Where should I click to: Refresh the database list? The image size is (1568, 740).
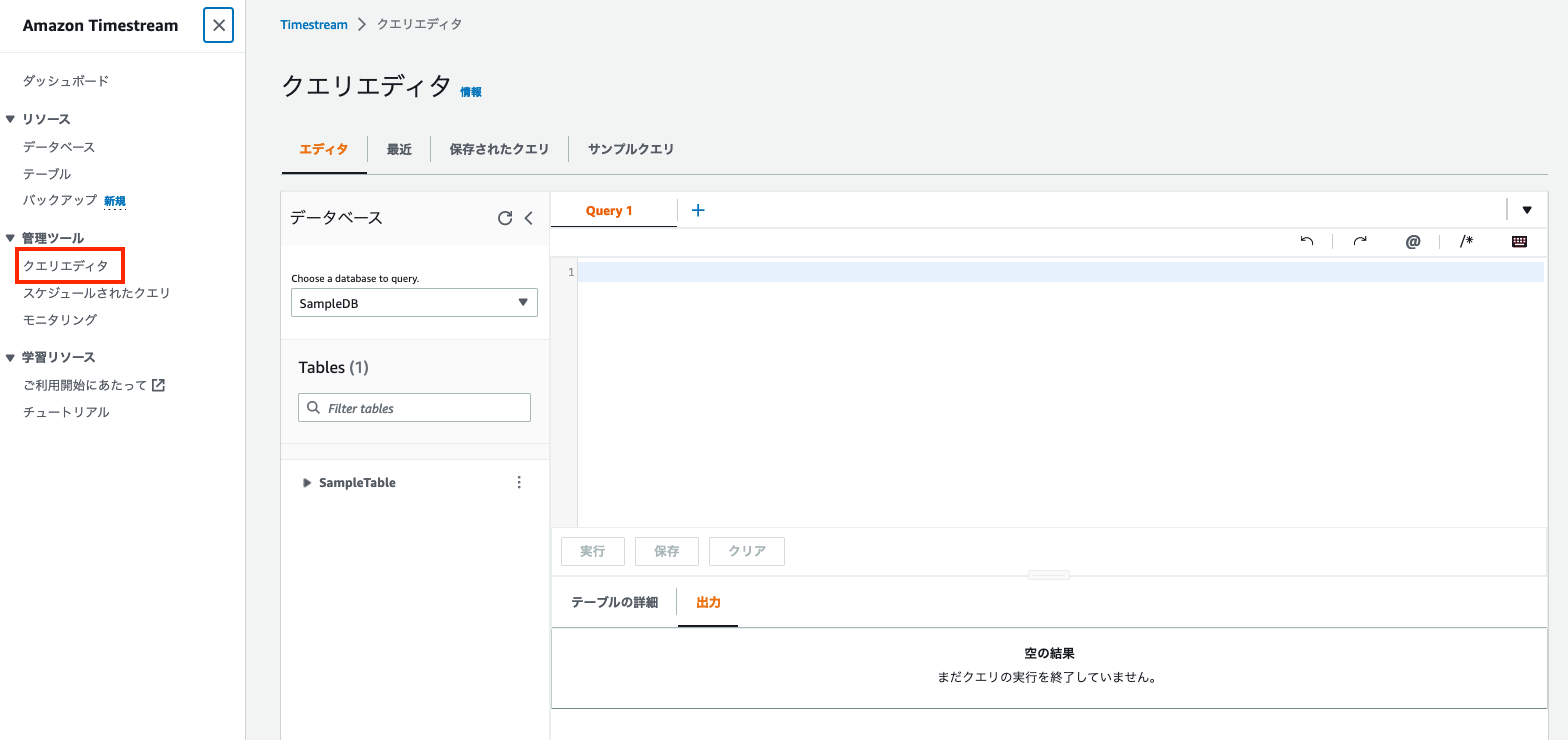tap(505, 218)
